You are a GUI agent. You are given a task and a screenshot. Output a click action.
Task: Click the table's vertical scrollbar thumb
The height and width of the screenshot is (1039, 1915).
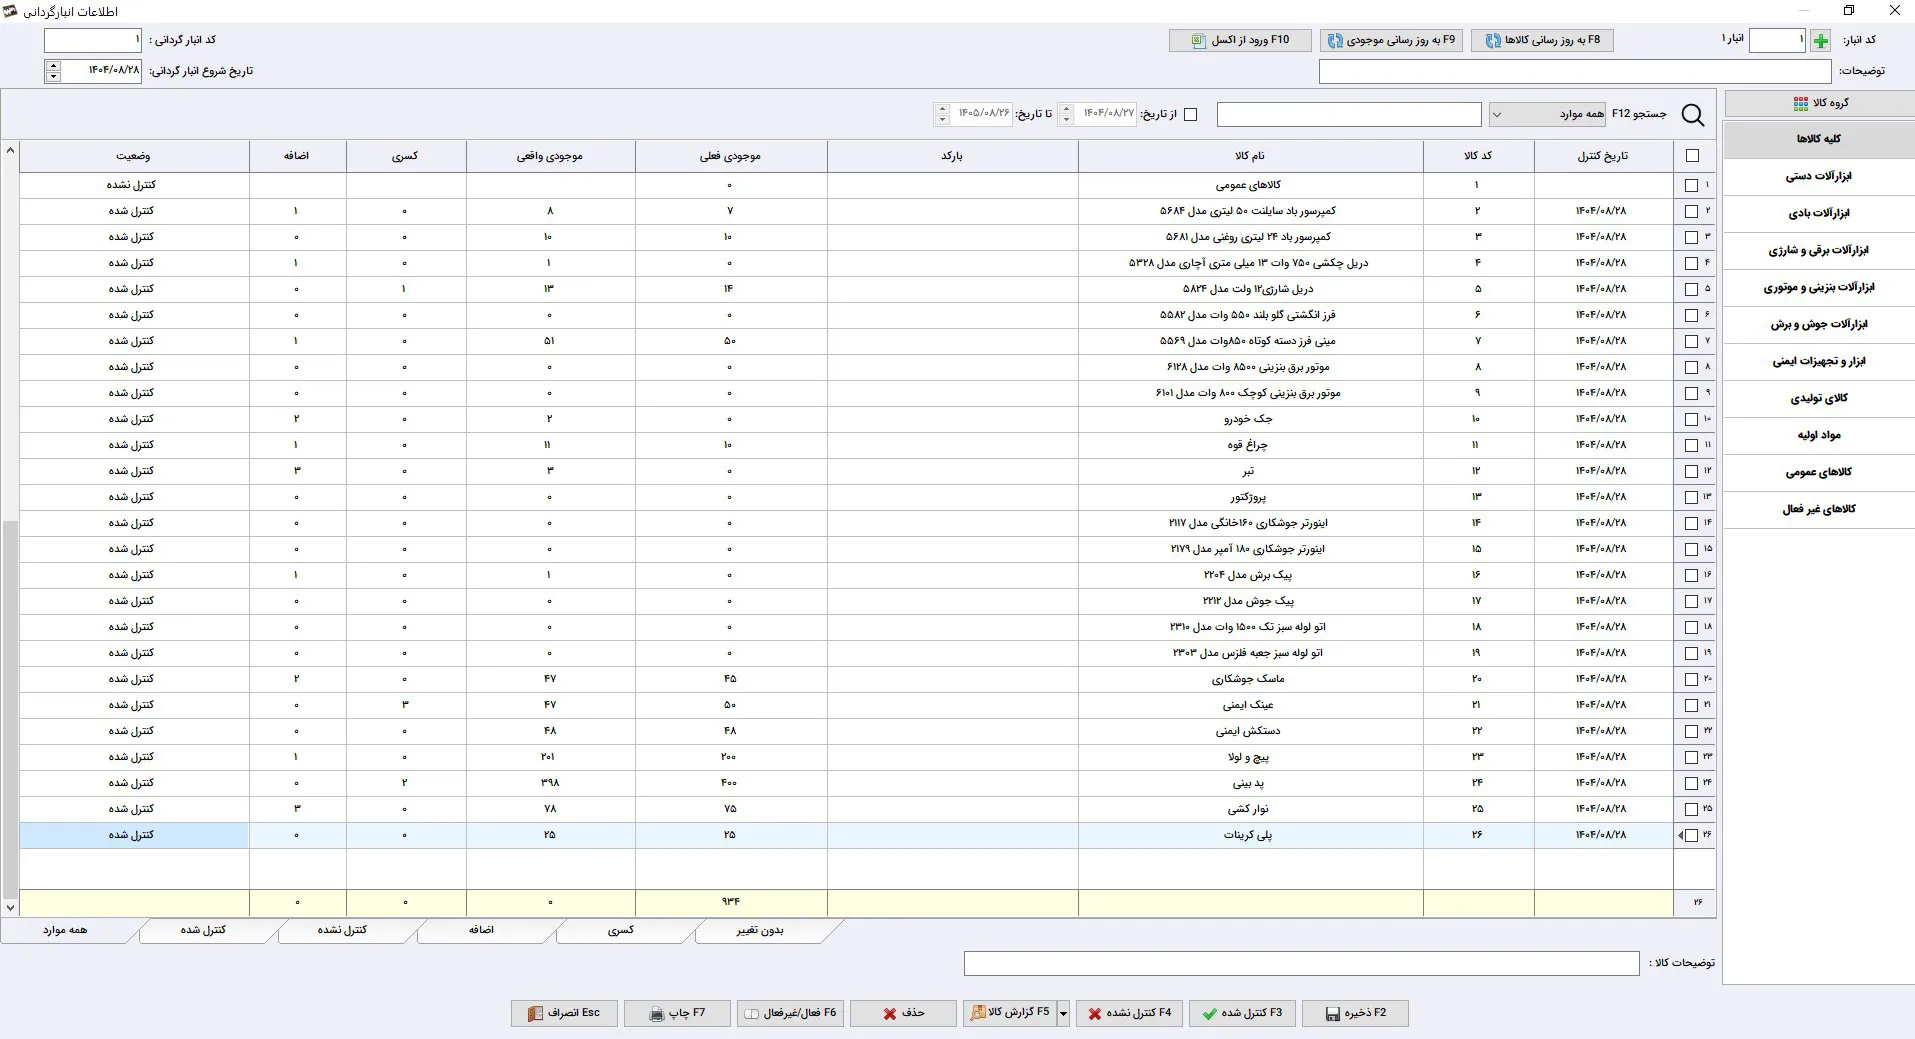pyautogui.click(x=10, y=710)
